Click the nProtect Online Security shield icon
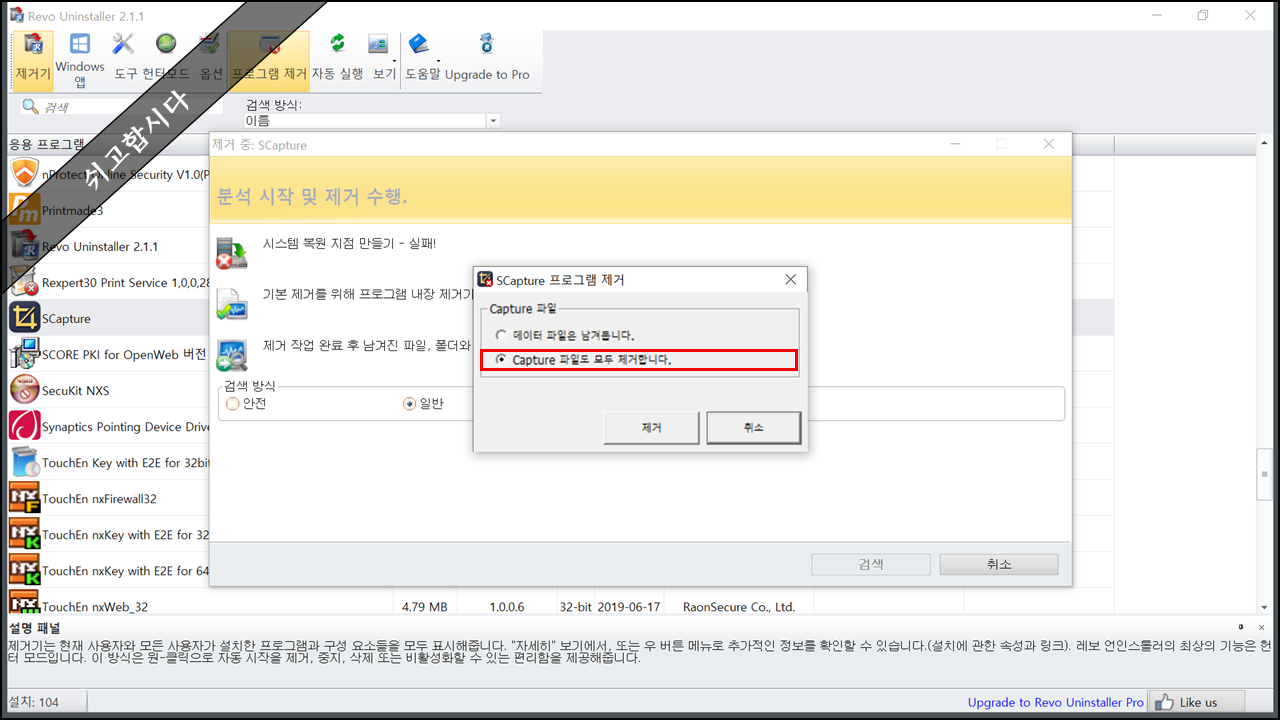 pos(25,174)
